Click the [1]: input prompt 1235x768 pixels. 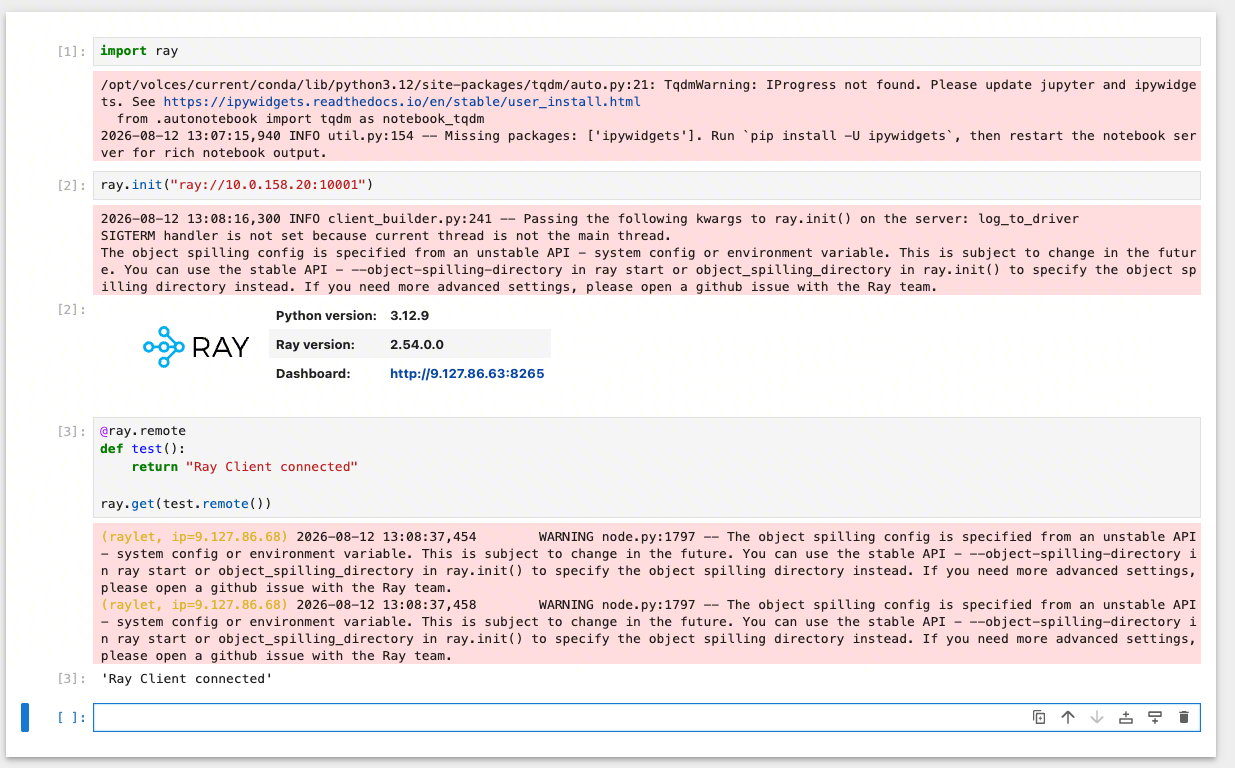pyautogui.click(x=72, y=51)
